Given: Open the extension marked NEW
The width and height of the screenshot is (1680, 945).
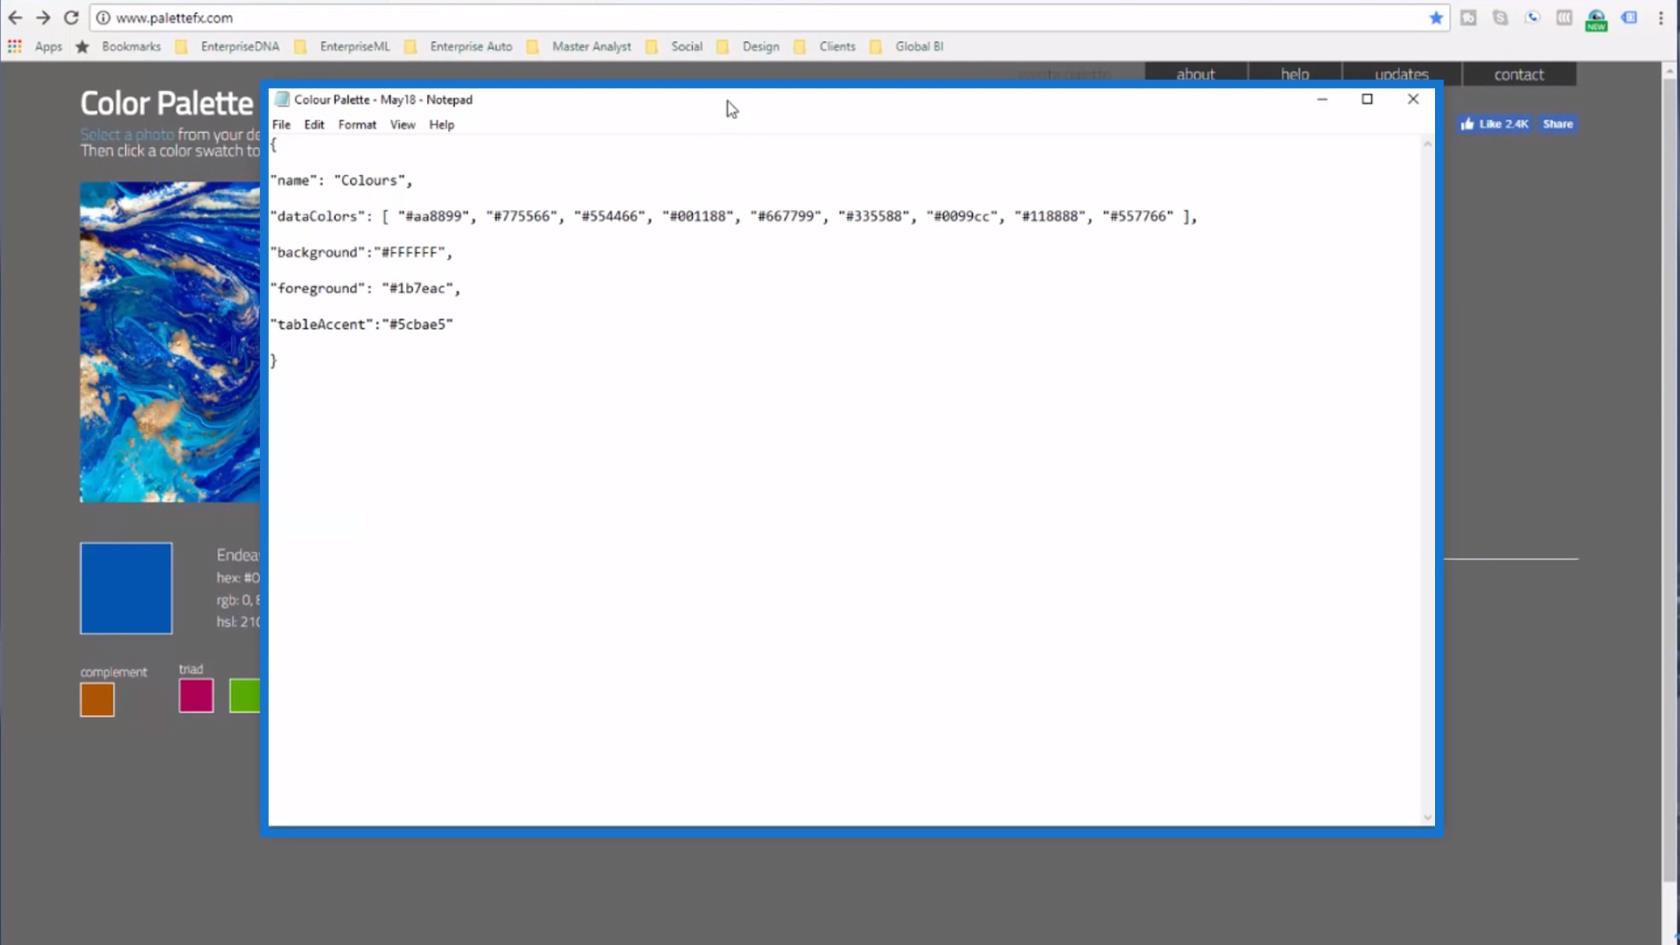Looking at the screenshot, I should coord(1596,20).
